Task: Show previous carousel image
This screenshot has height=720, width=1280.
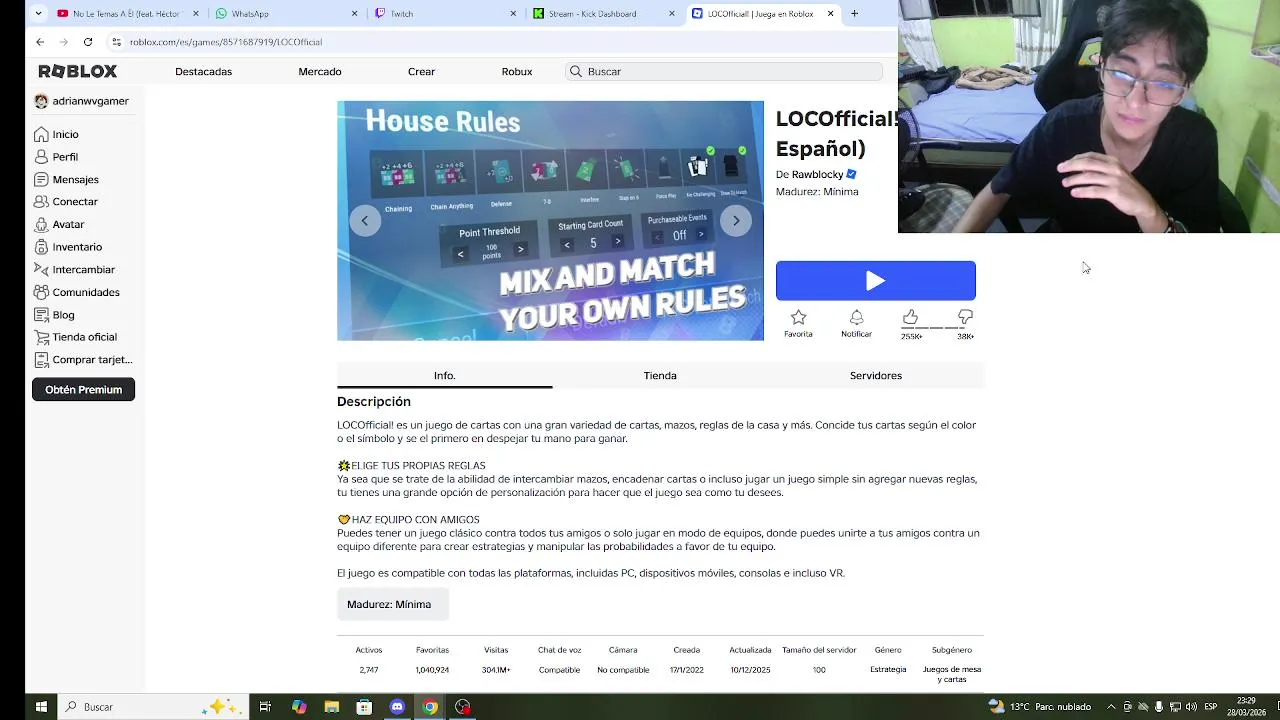Action: coord(365,221)
